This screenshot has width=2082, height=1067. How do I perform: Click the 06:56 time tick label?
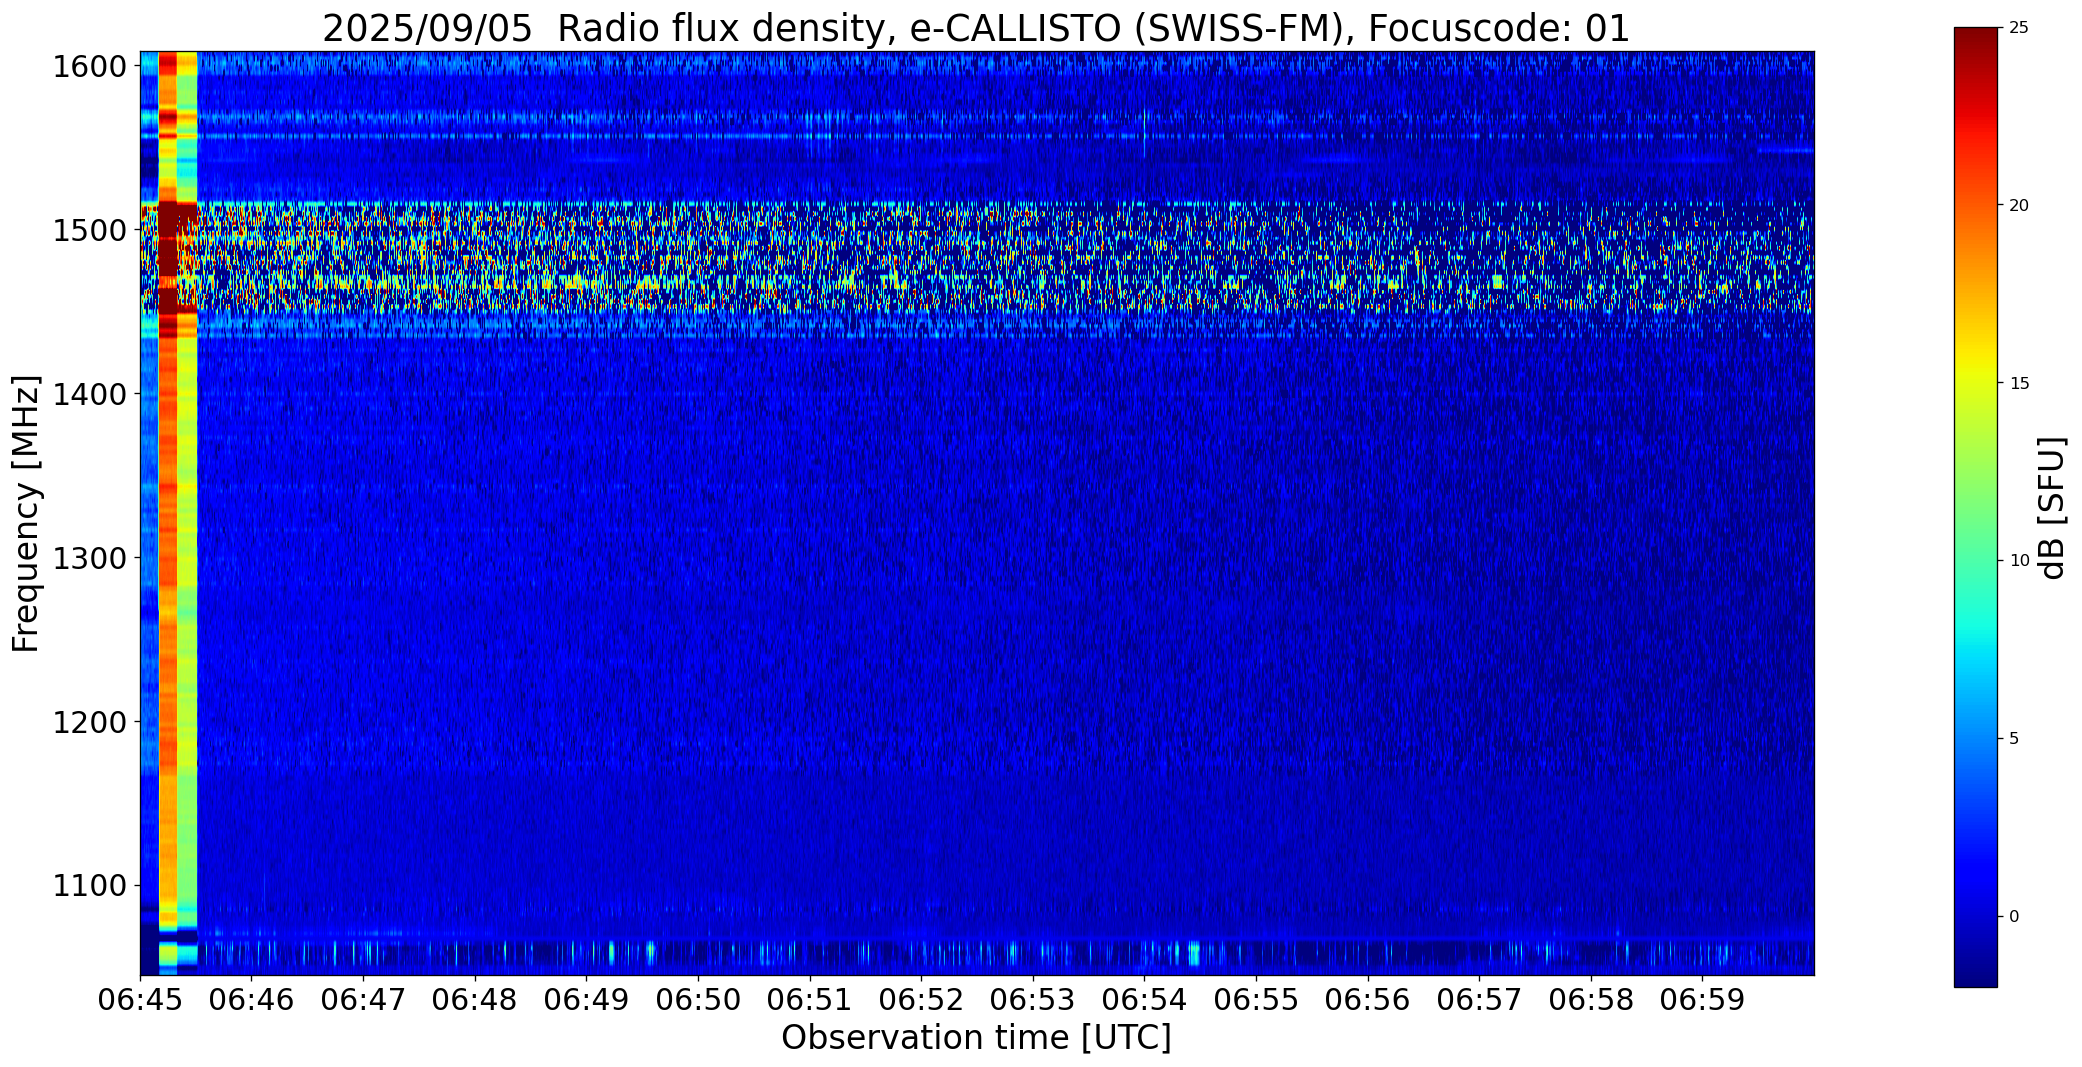pyautogui.click(x=1368, y=999)
